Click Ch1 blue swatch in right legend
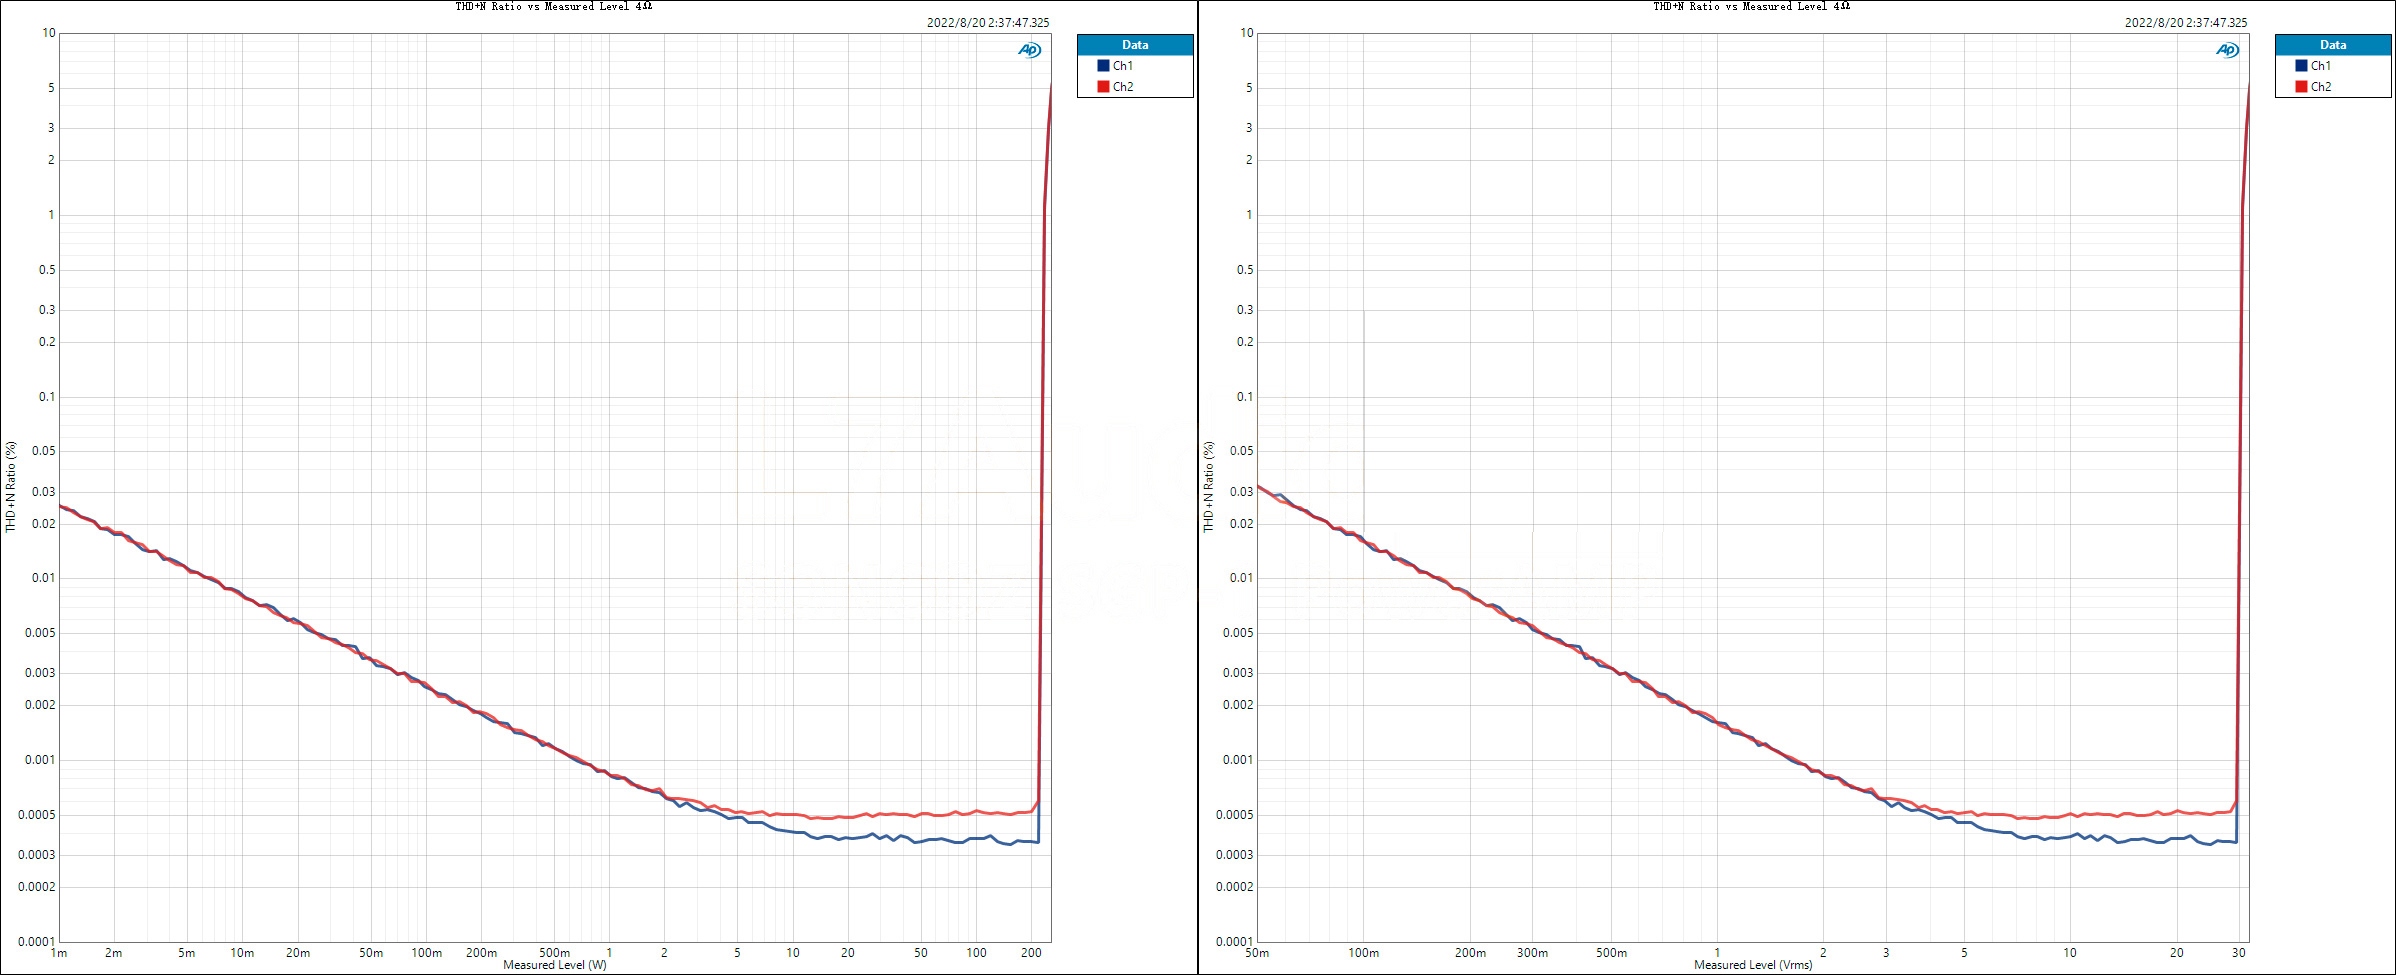Screen dimensions: 2396x975 click(x=2301, y=66)
